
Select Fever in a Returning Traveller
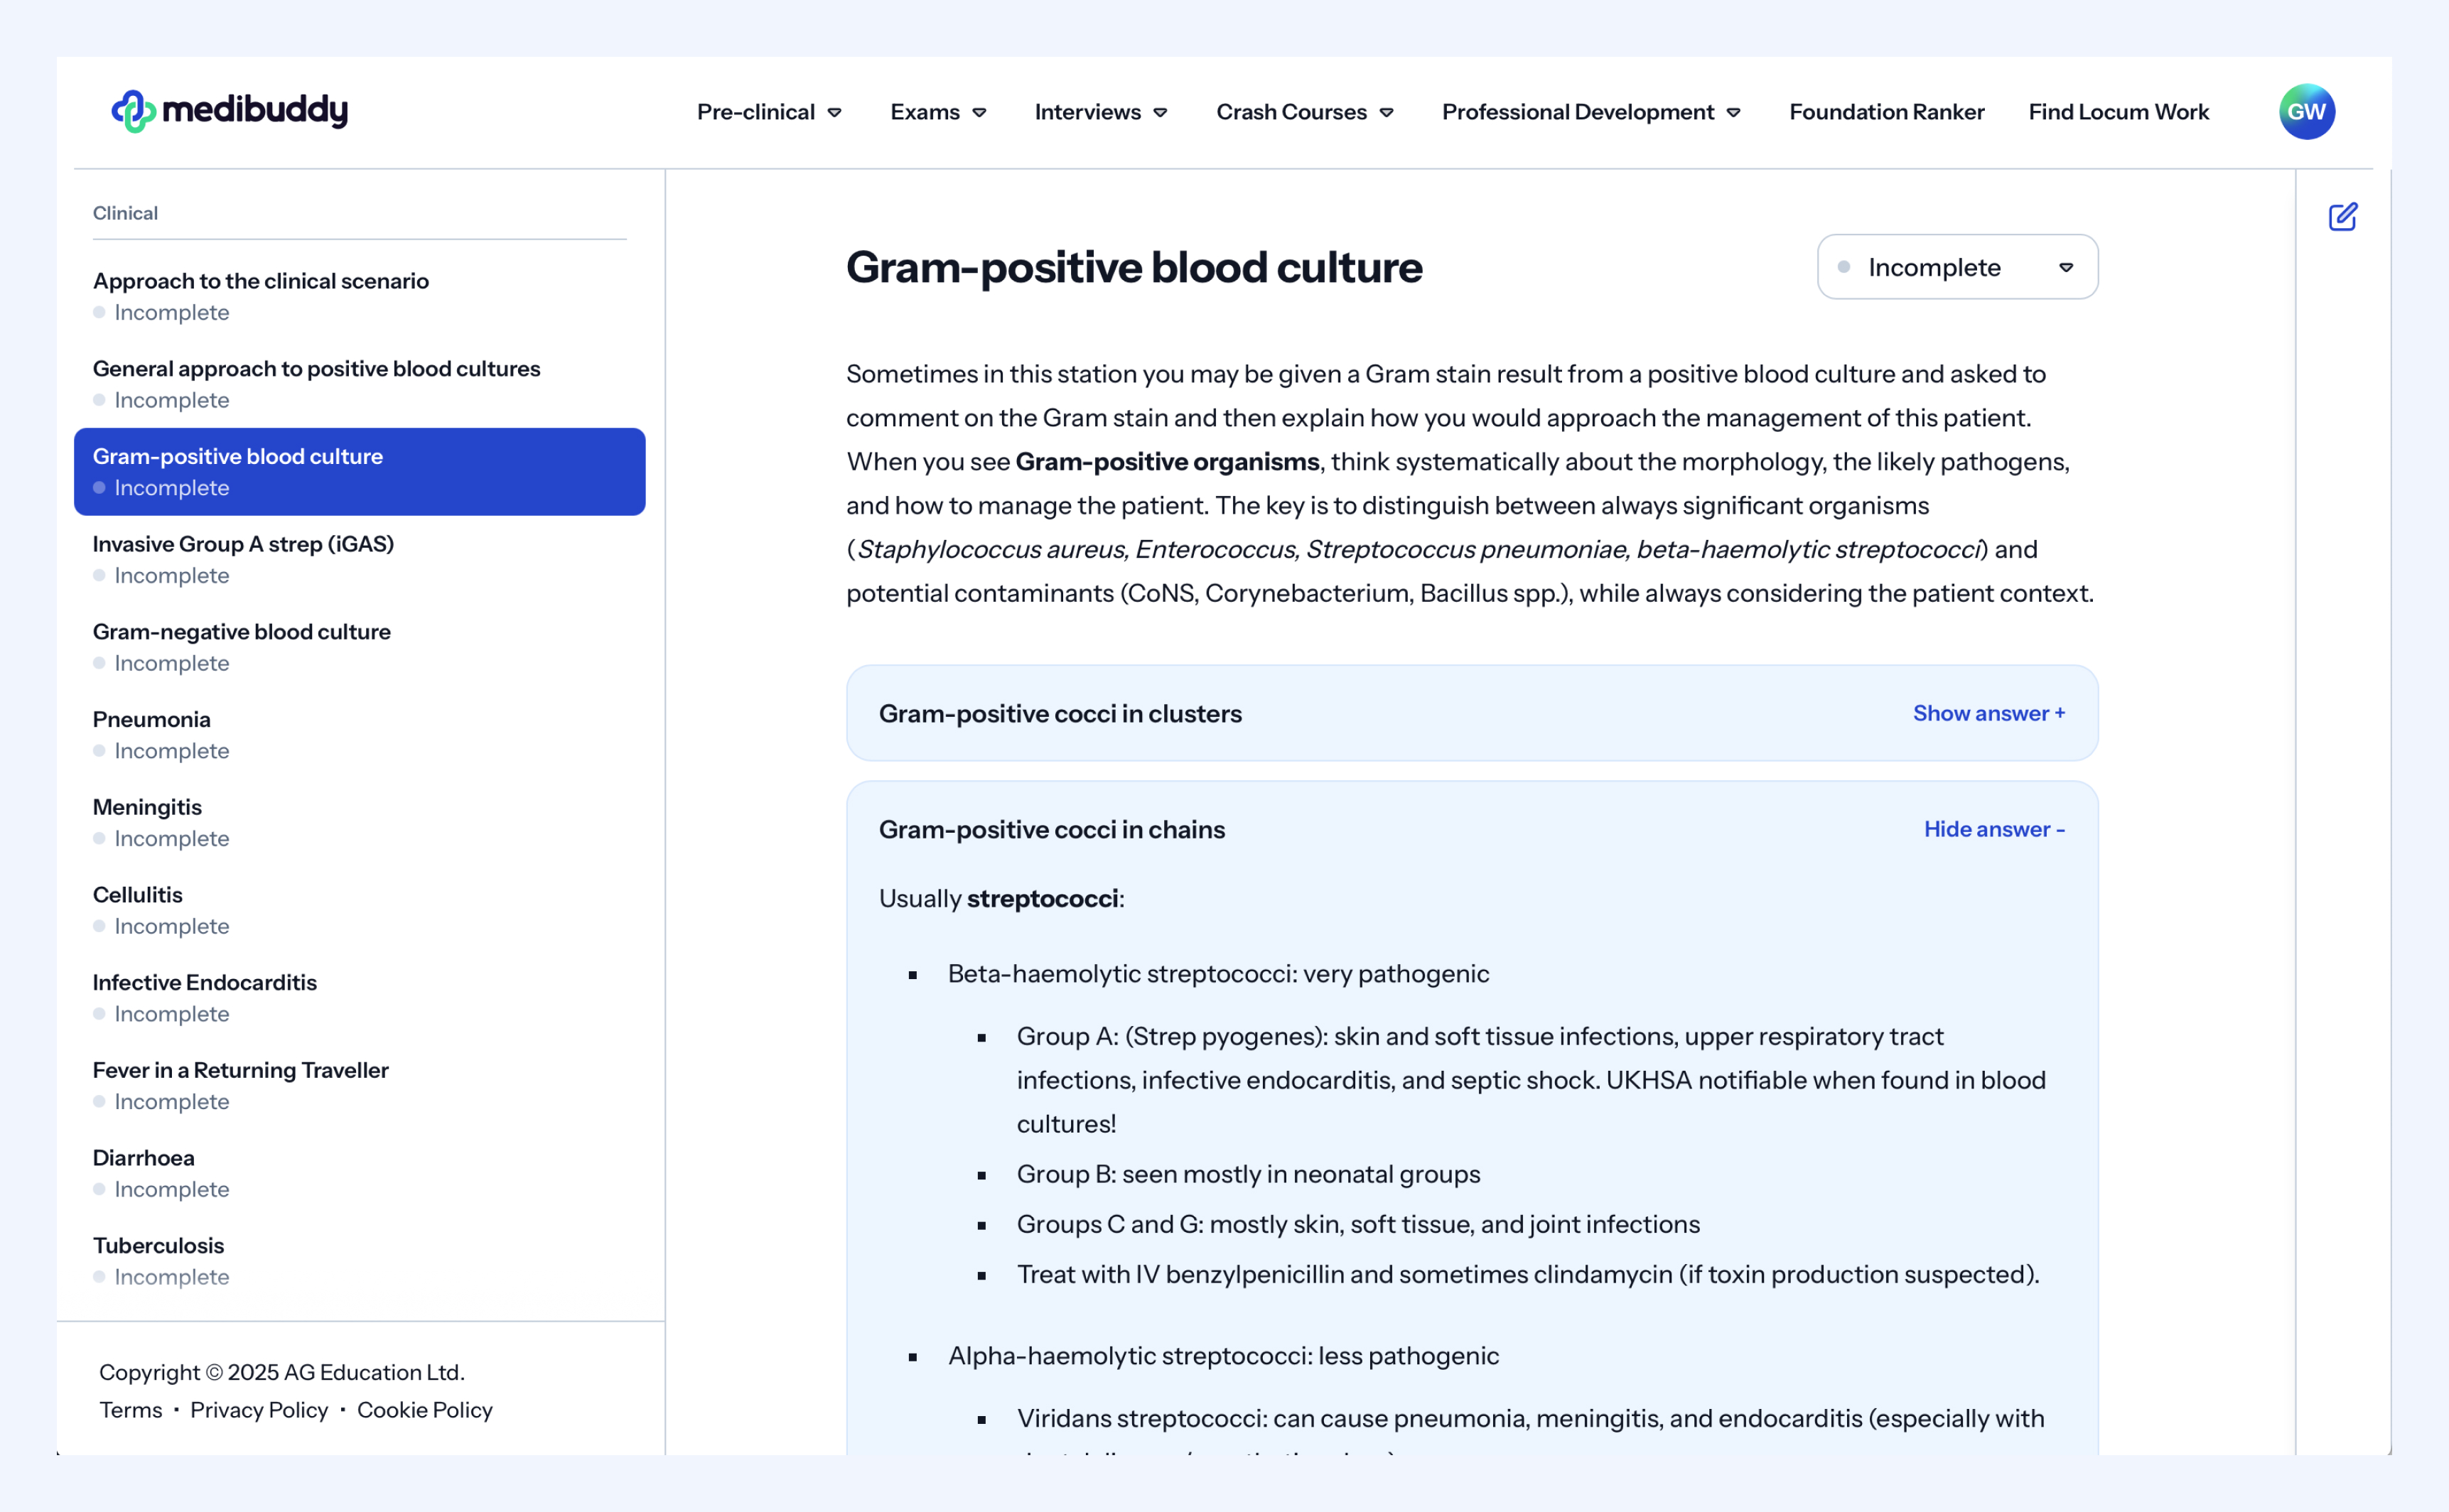pos(240,1070)
